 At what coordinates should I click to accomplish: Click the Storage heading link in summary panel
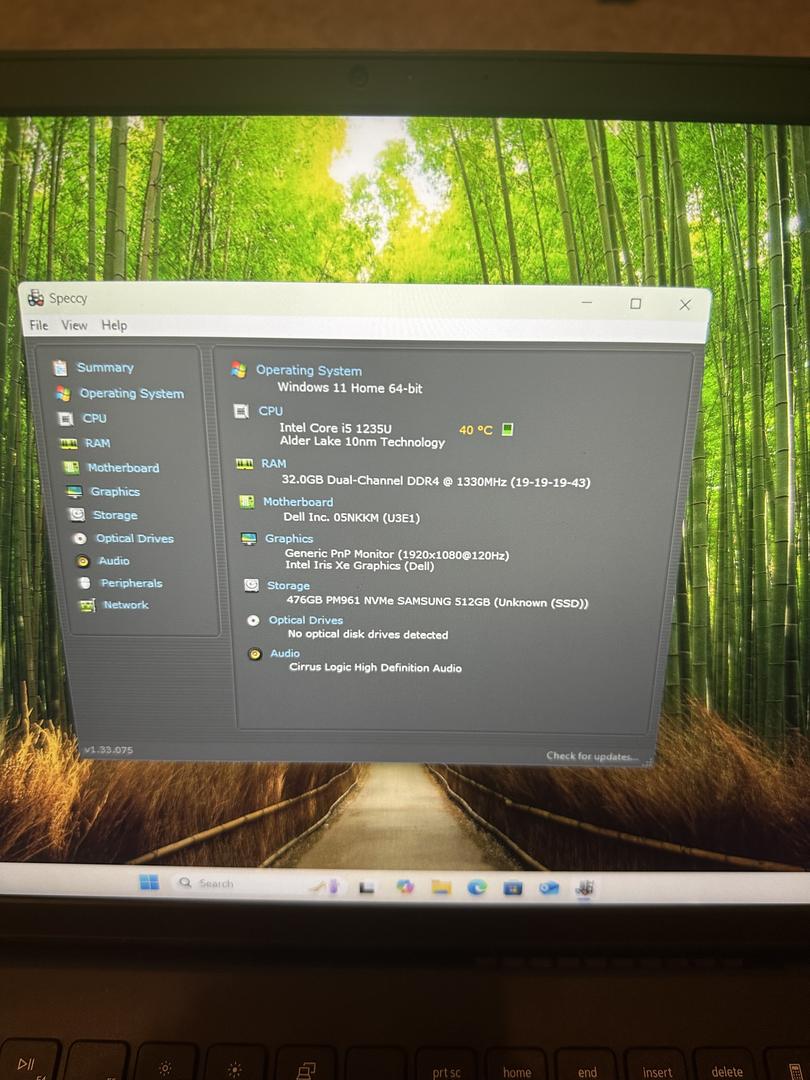pyautogui.click(x=288, y=585)
